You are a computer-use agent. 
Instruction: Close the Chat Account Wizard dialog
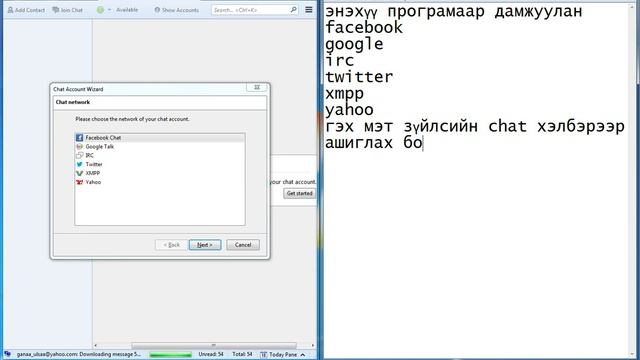(257, 87)
